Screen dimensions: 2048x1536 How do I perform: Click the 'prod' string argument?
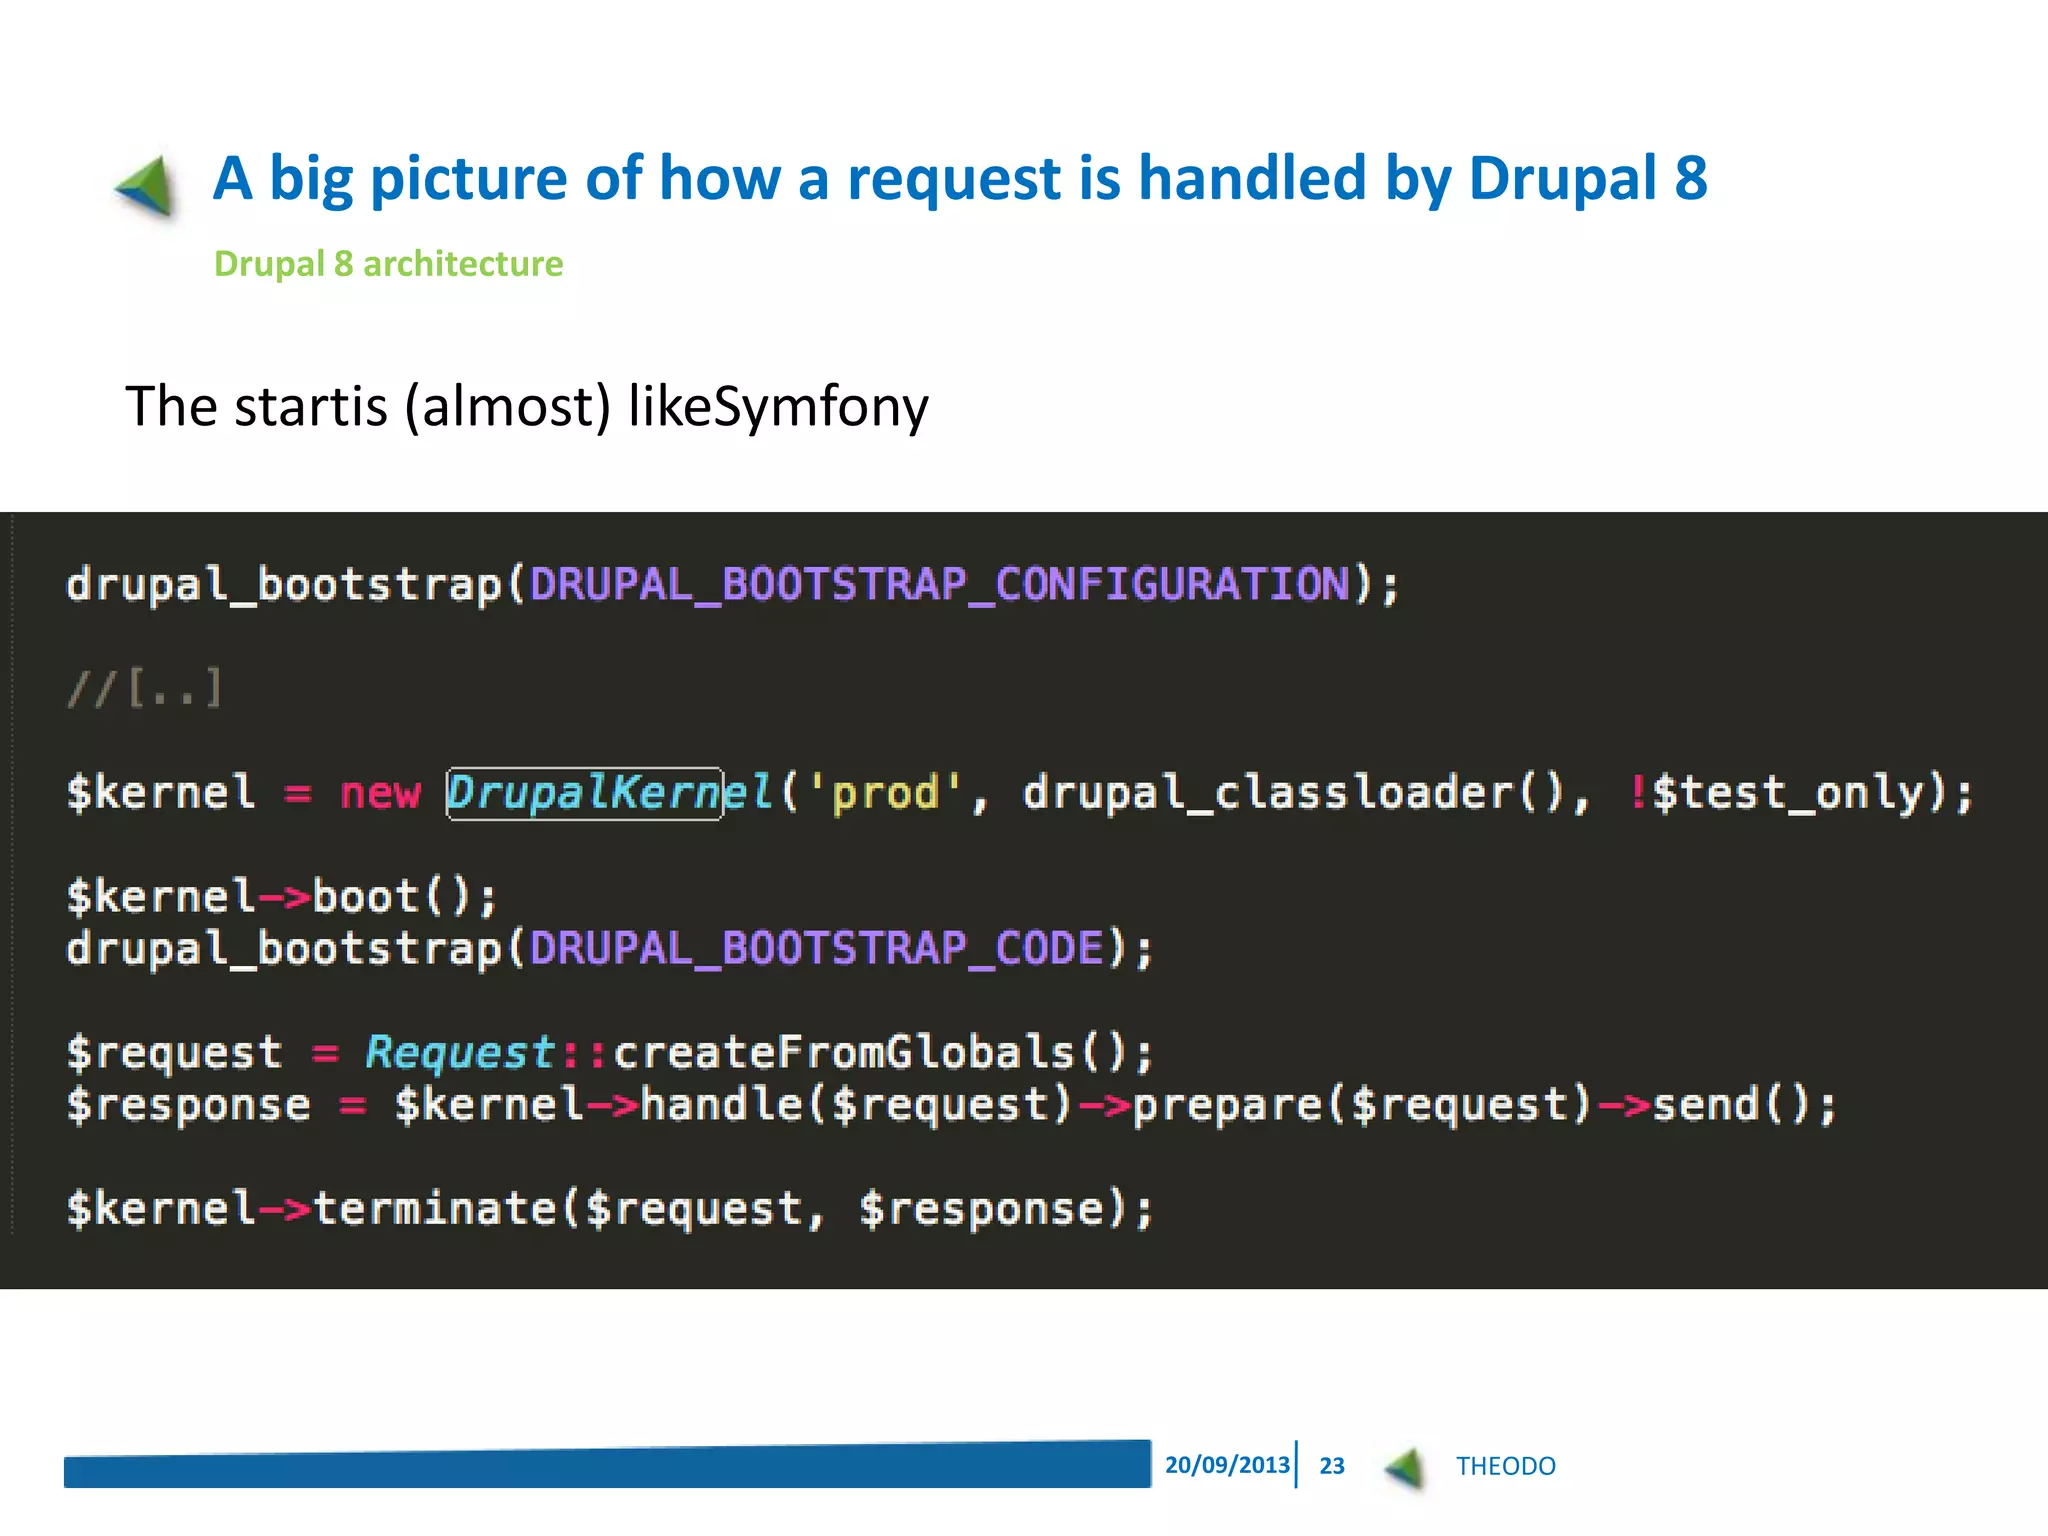coord(885,793)
